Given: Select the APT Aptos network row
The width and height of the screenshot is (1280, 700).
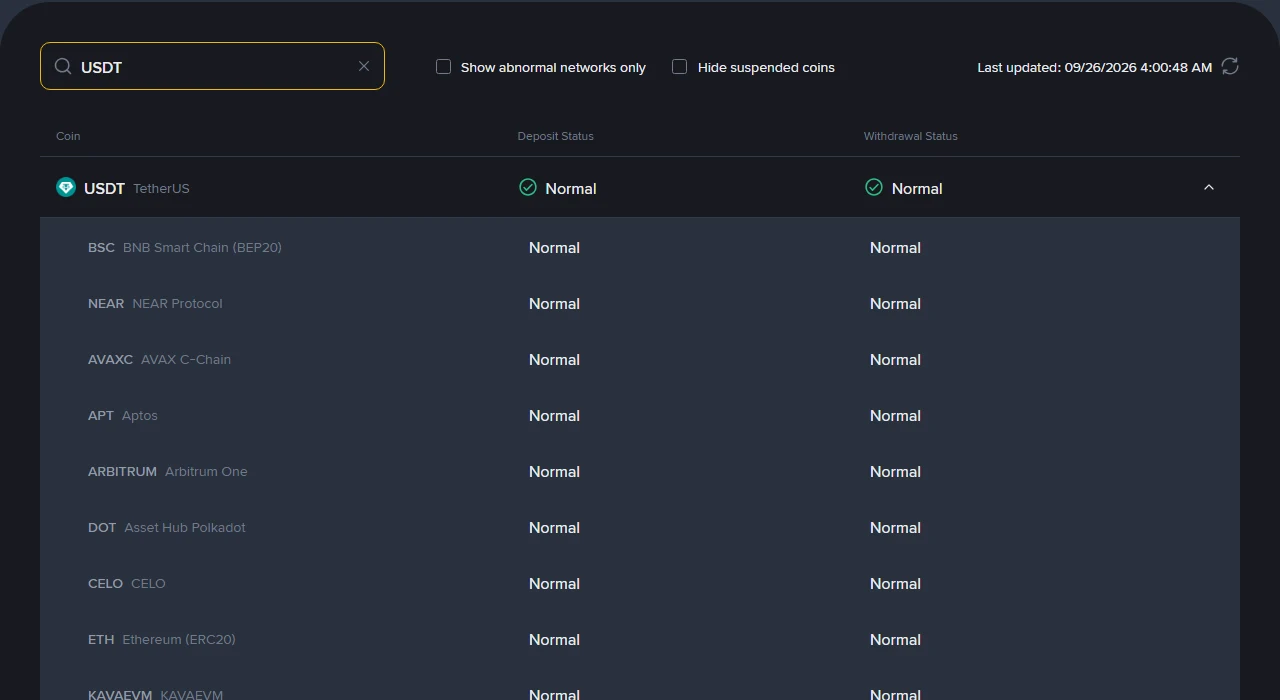Looking at the screenshot, I should tap(640, 415).
